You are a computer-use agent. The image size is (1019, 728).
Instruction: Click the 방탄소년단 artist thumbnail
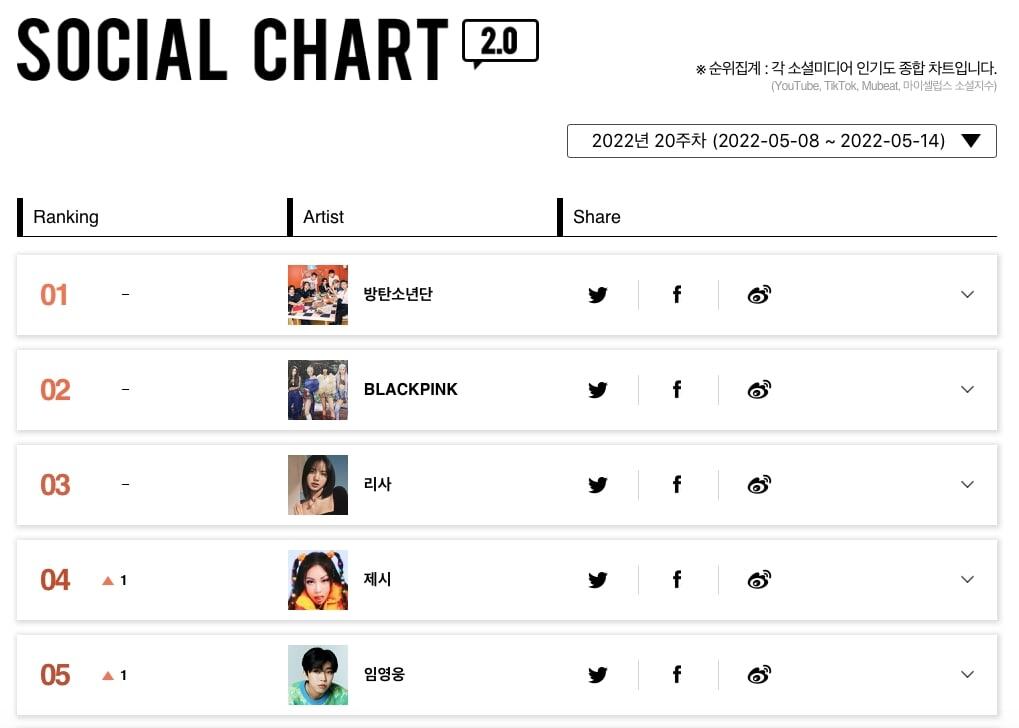[x=318, y=295]
